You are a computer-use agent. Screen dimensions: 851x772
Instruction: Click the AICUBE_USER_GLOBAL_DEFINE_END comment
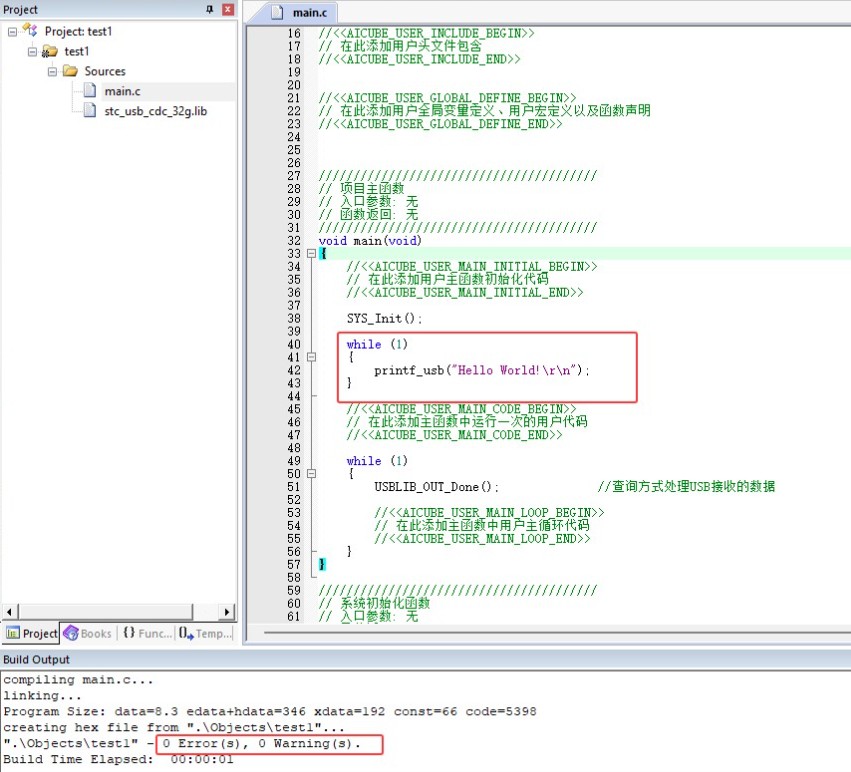click(440, 124)
